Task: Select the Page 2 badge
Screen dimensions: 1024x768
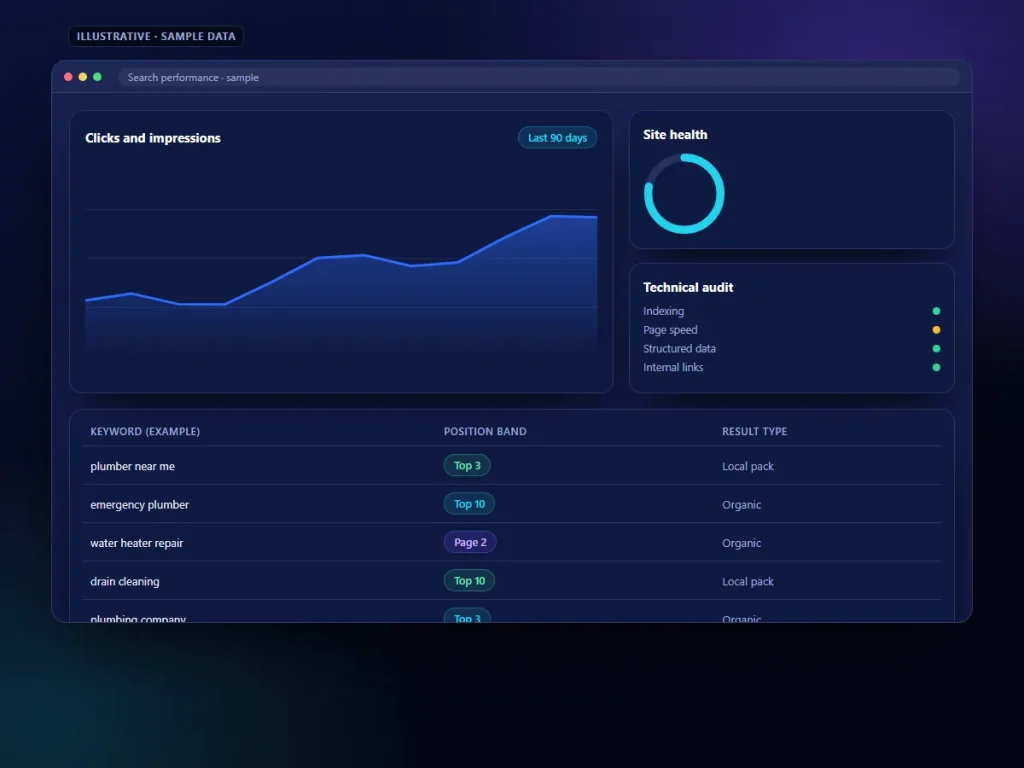Action: point(470,542)
